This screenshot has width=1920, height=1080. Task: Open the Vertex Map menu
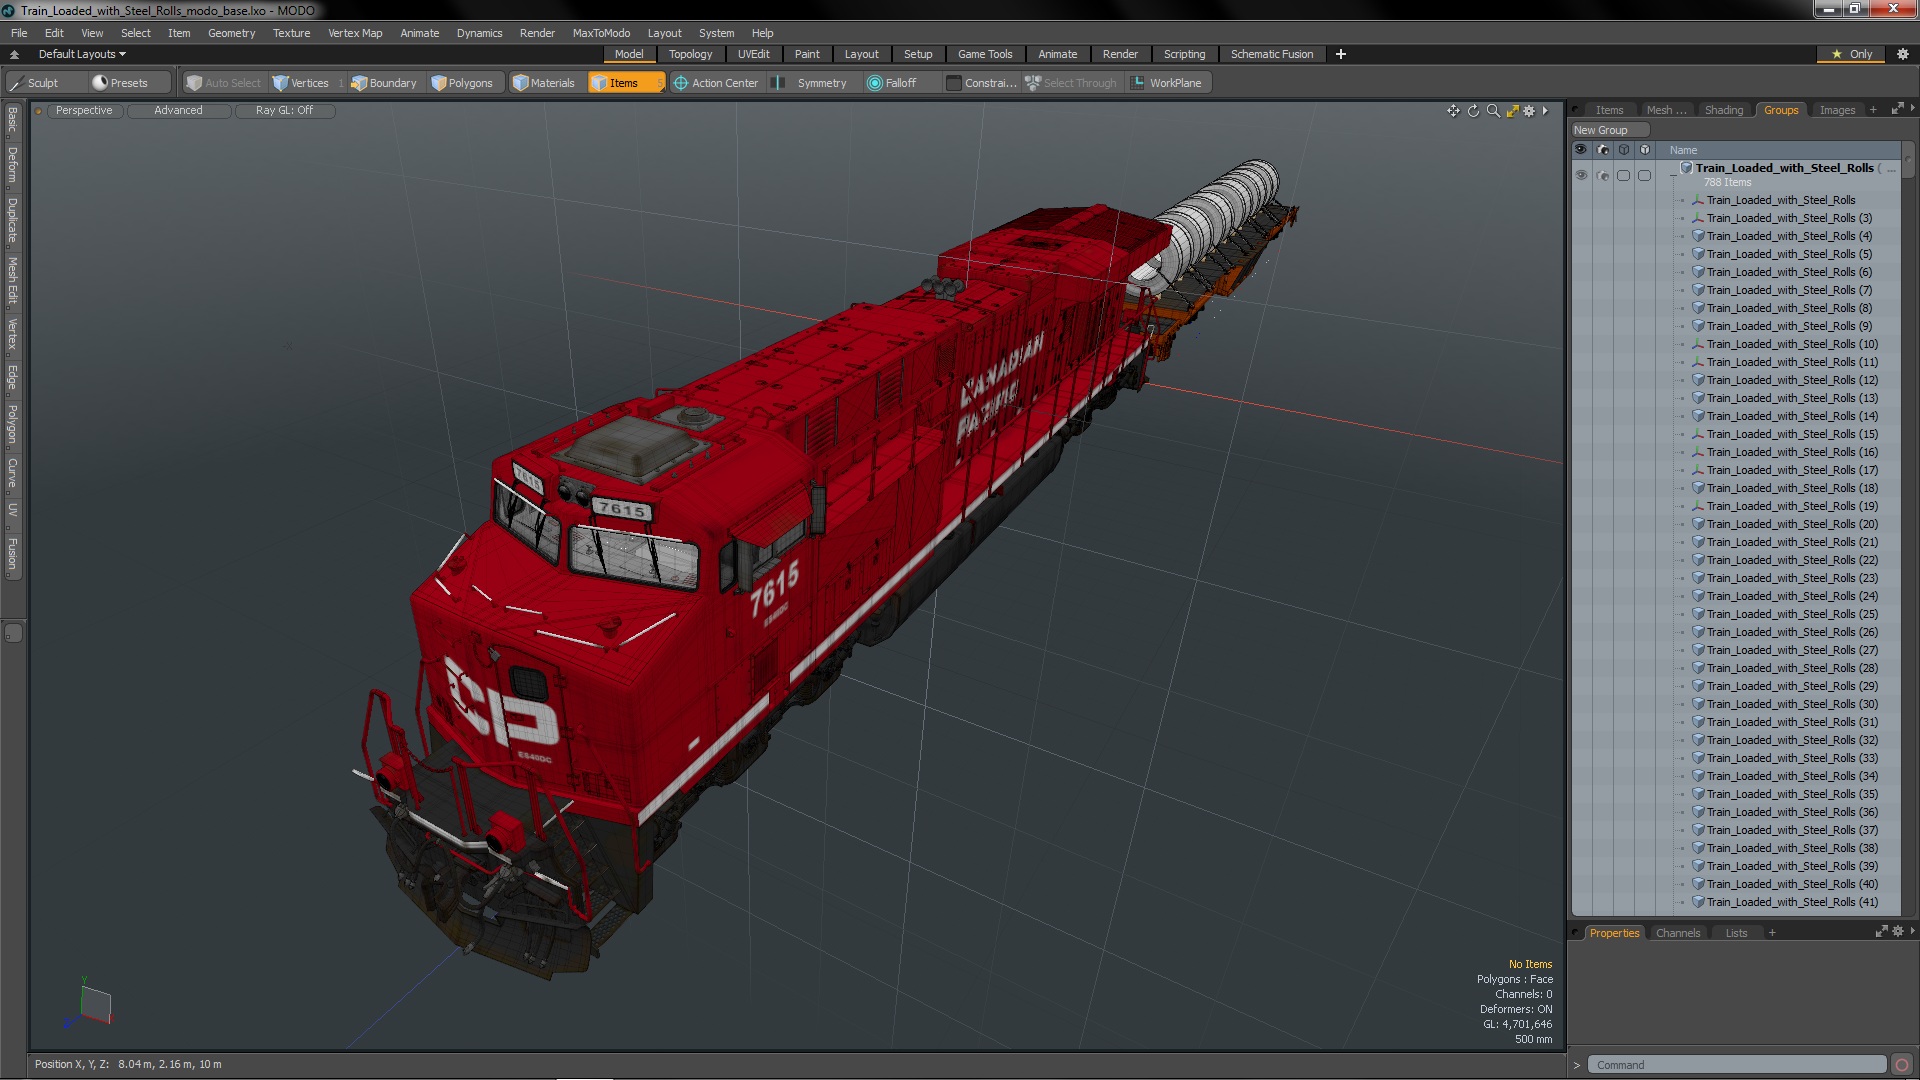coord(355,33)
